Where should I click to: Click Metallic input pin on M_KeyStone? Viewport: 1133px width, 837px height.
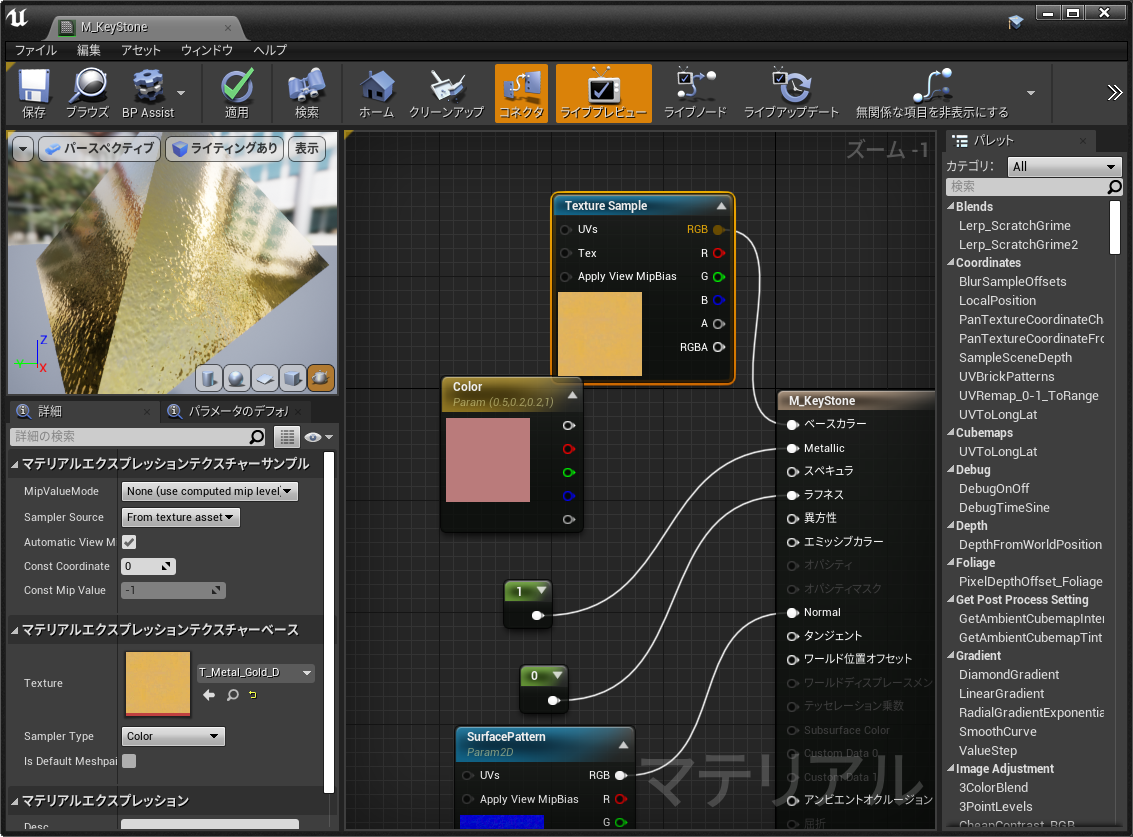click(793, 449)
